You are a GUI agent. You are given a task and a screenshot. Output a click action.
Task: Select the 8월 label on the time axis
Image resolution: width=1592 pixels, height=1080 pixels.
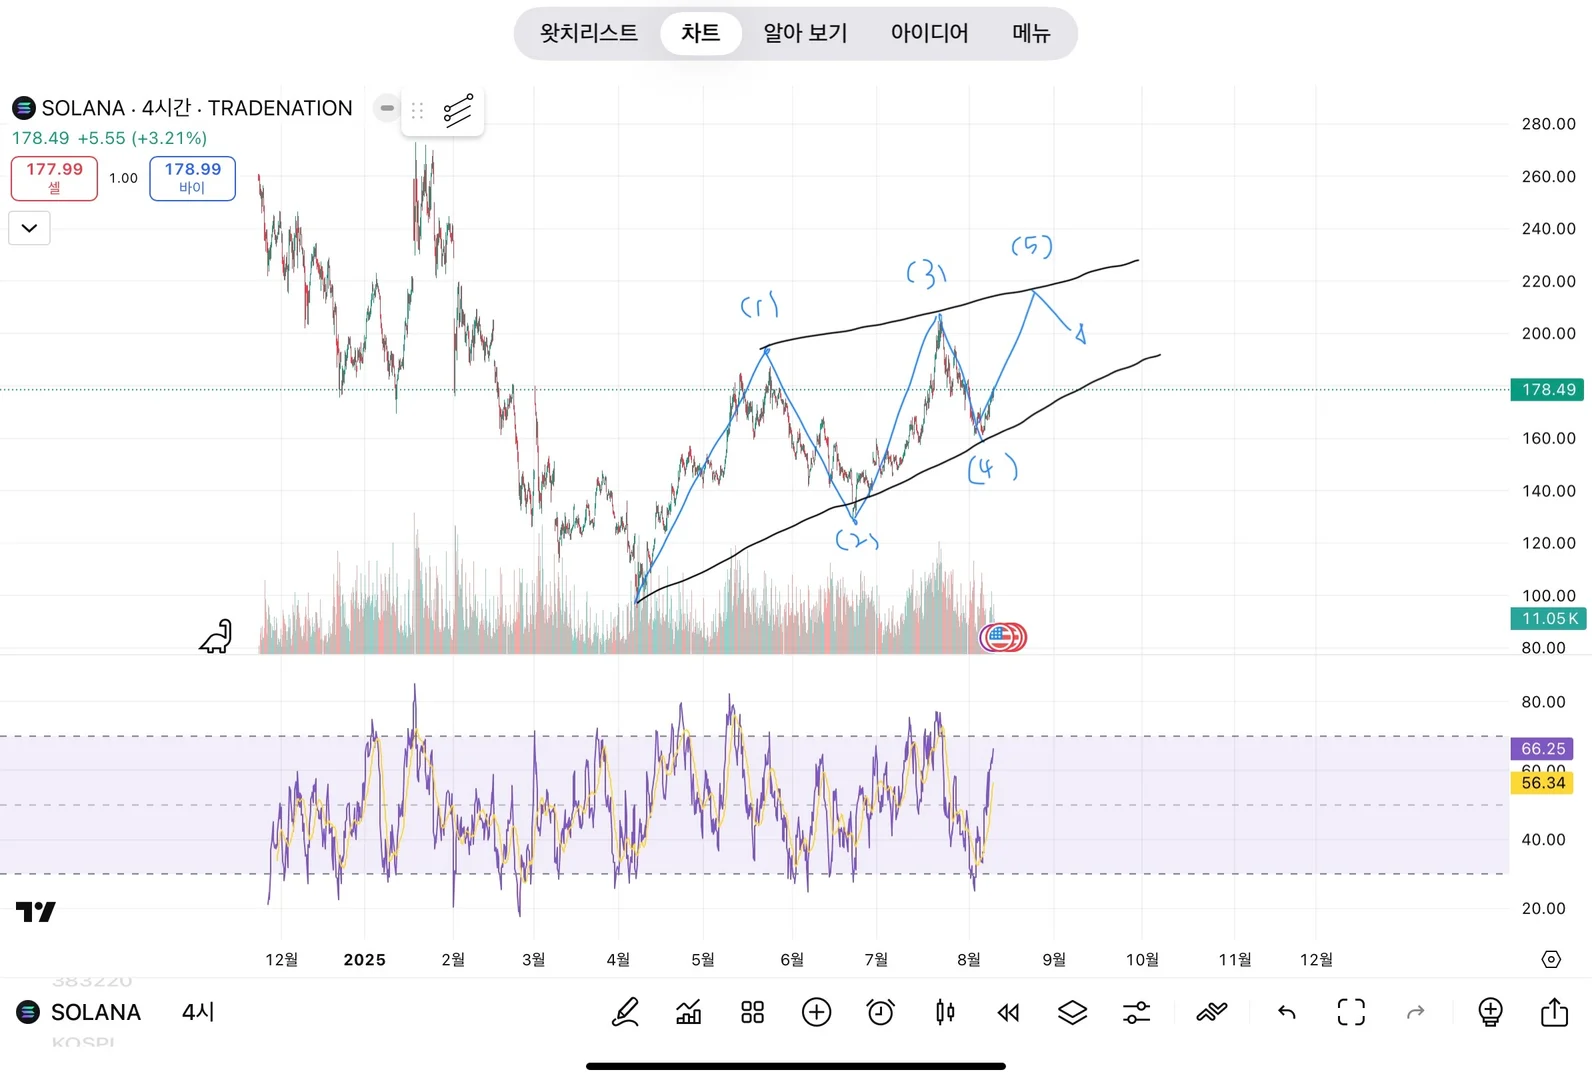tap(968, 960)
